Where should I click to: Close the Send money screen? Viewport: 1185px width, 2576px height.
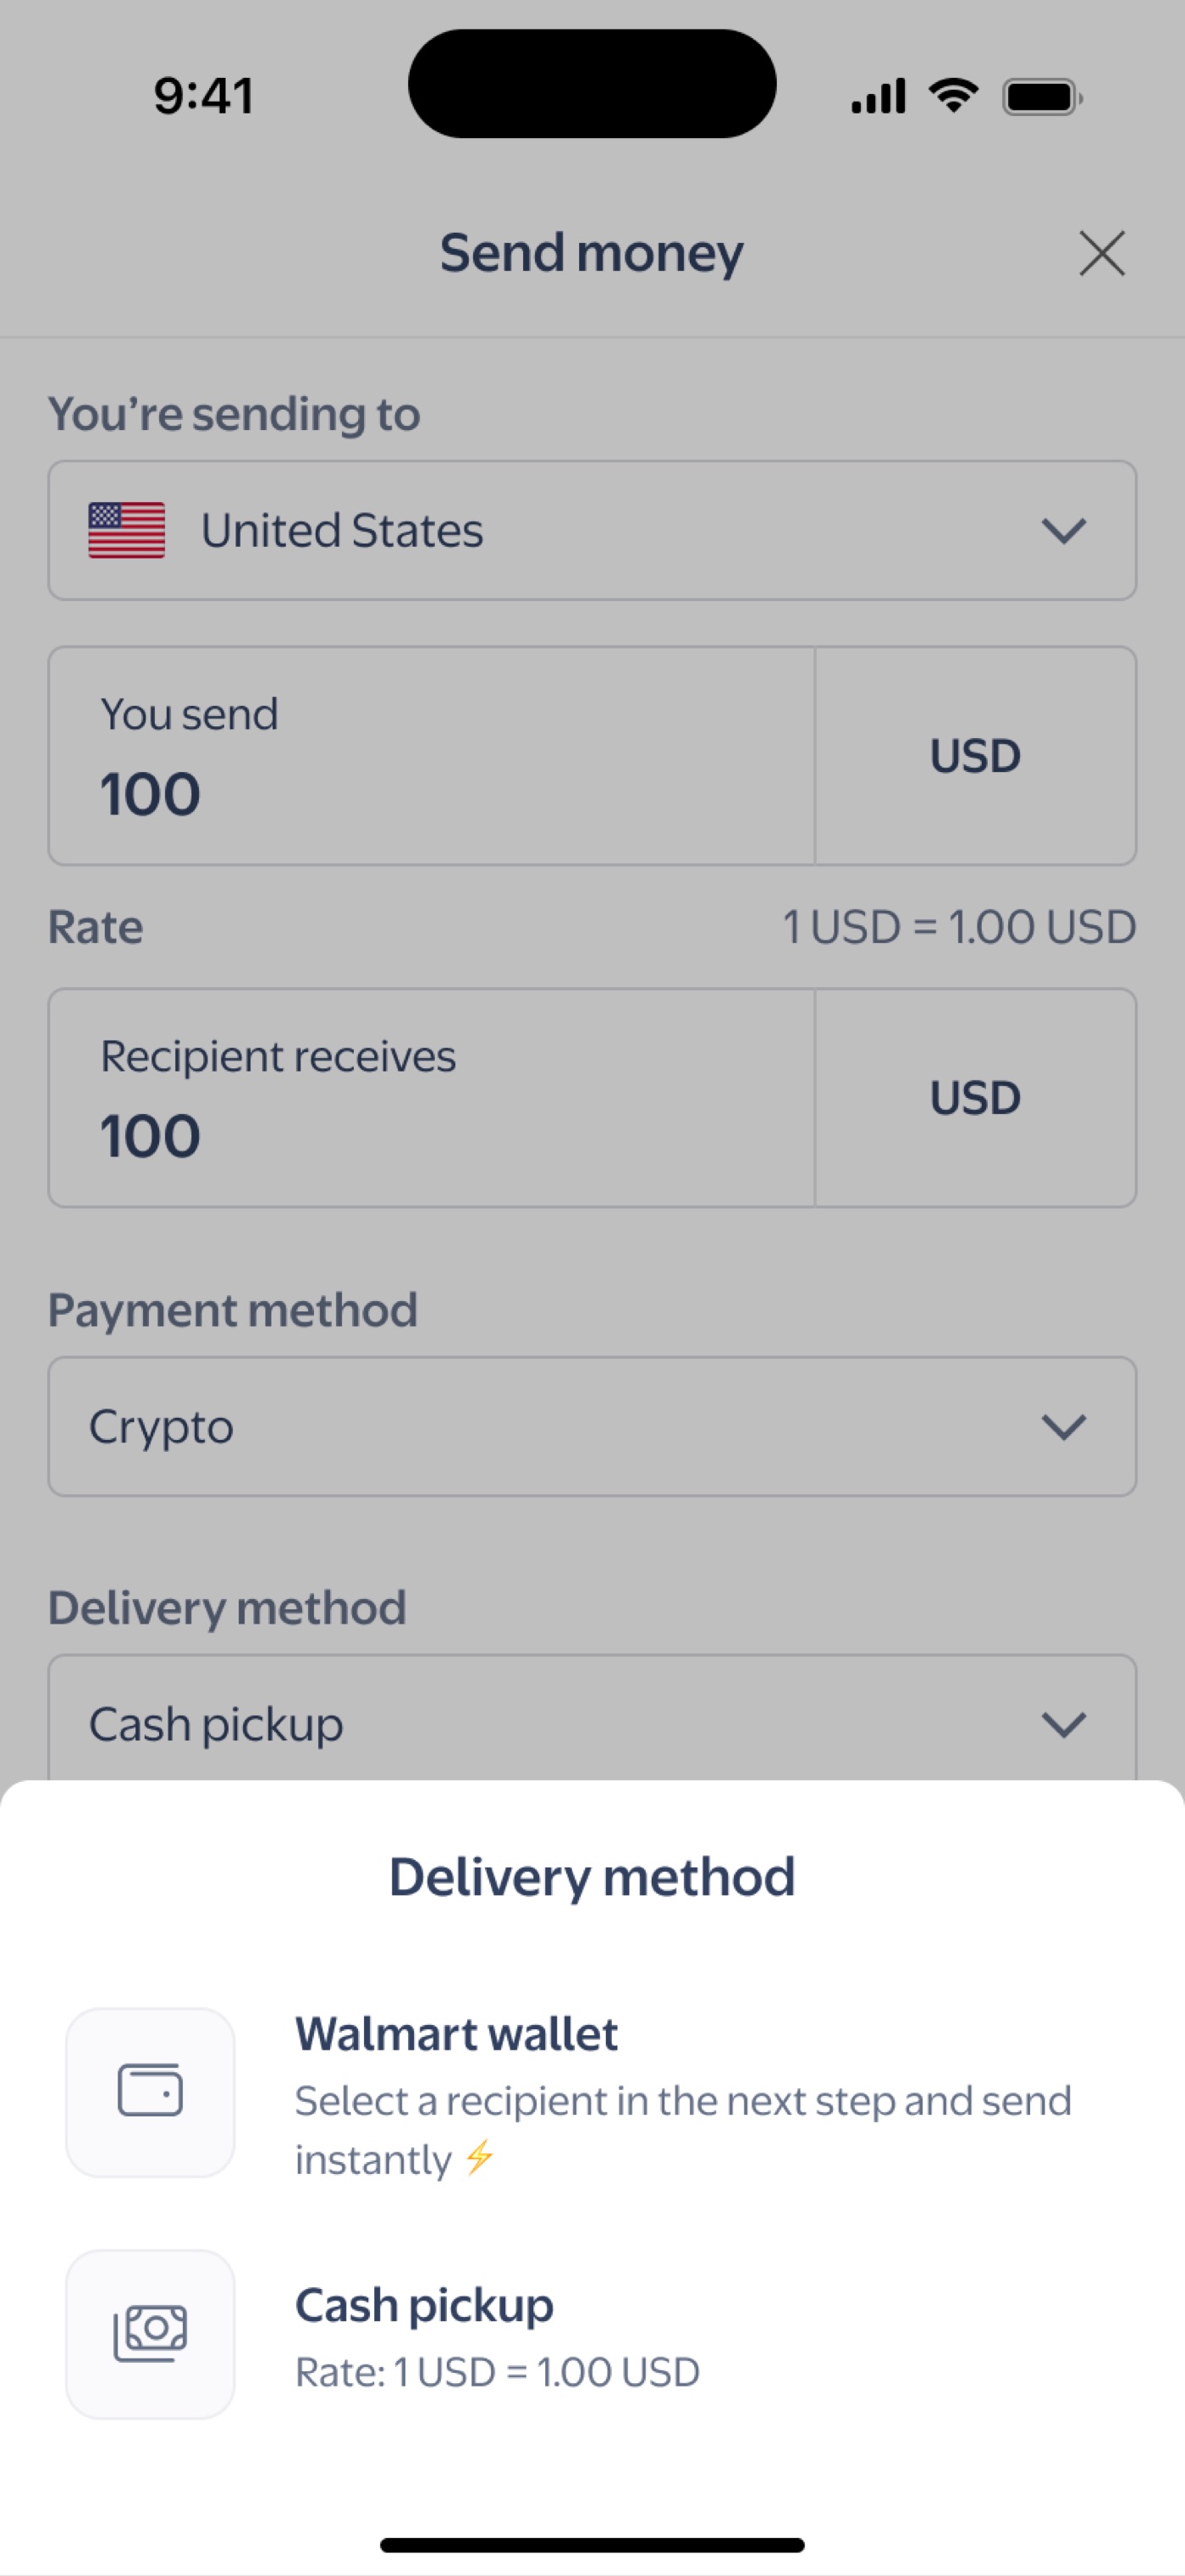point(1102,253)
